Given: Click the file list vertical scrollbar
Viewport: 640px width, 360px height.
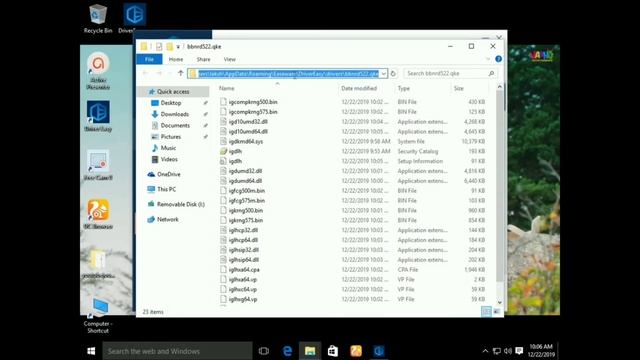Looking at the screenshot, I should click(500, 186).
